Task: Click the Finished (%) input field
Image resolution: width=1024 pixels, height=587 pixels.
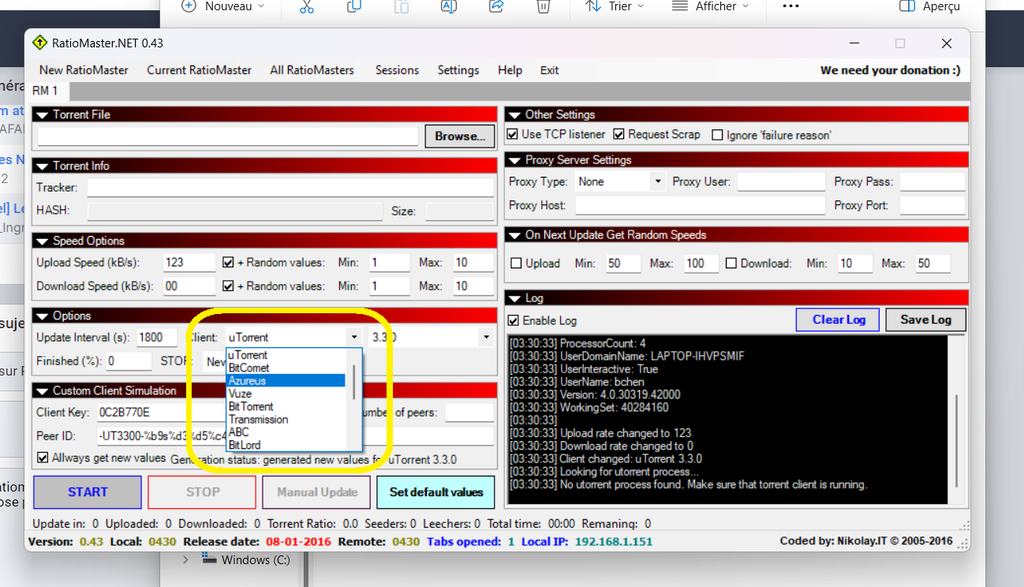Action: click(129, 361)
